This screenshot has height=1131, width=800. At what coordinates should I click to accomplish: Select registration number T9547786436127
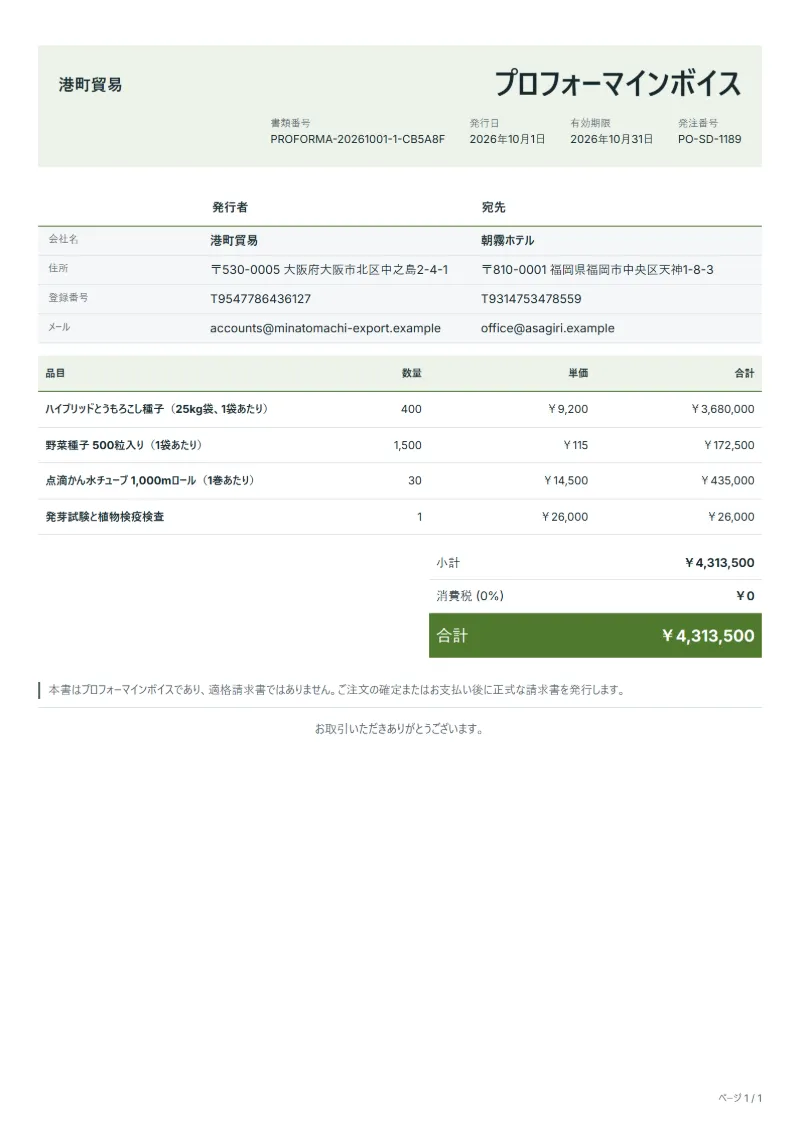(260, 299)
